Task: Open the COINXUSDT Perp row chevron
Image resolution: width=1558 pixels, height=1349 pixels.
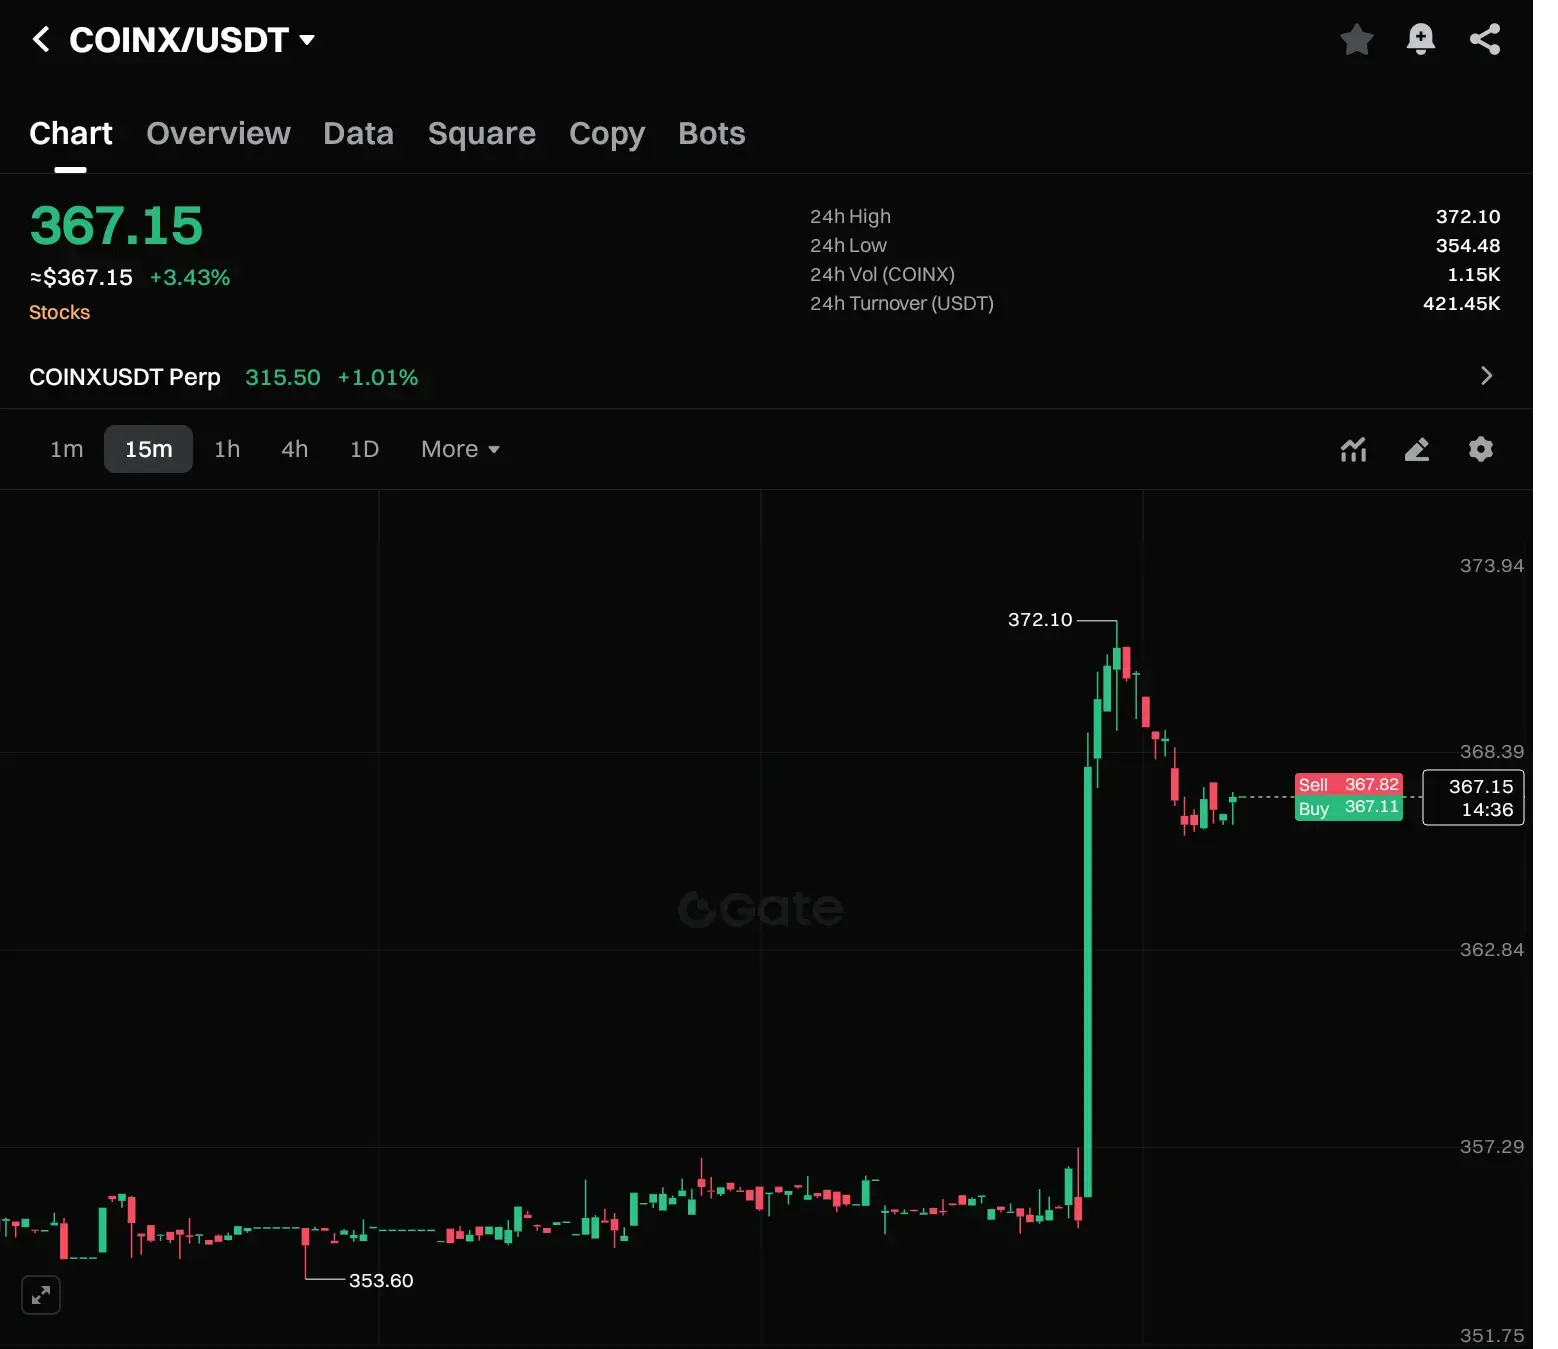Action: 1486,376
